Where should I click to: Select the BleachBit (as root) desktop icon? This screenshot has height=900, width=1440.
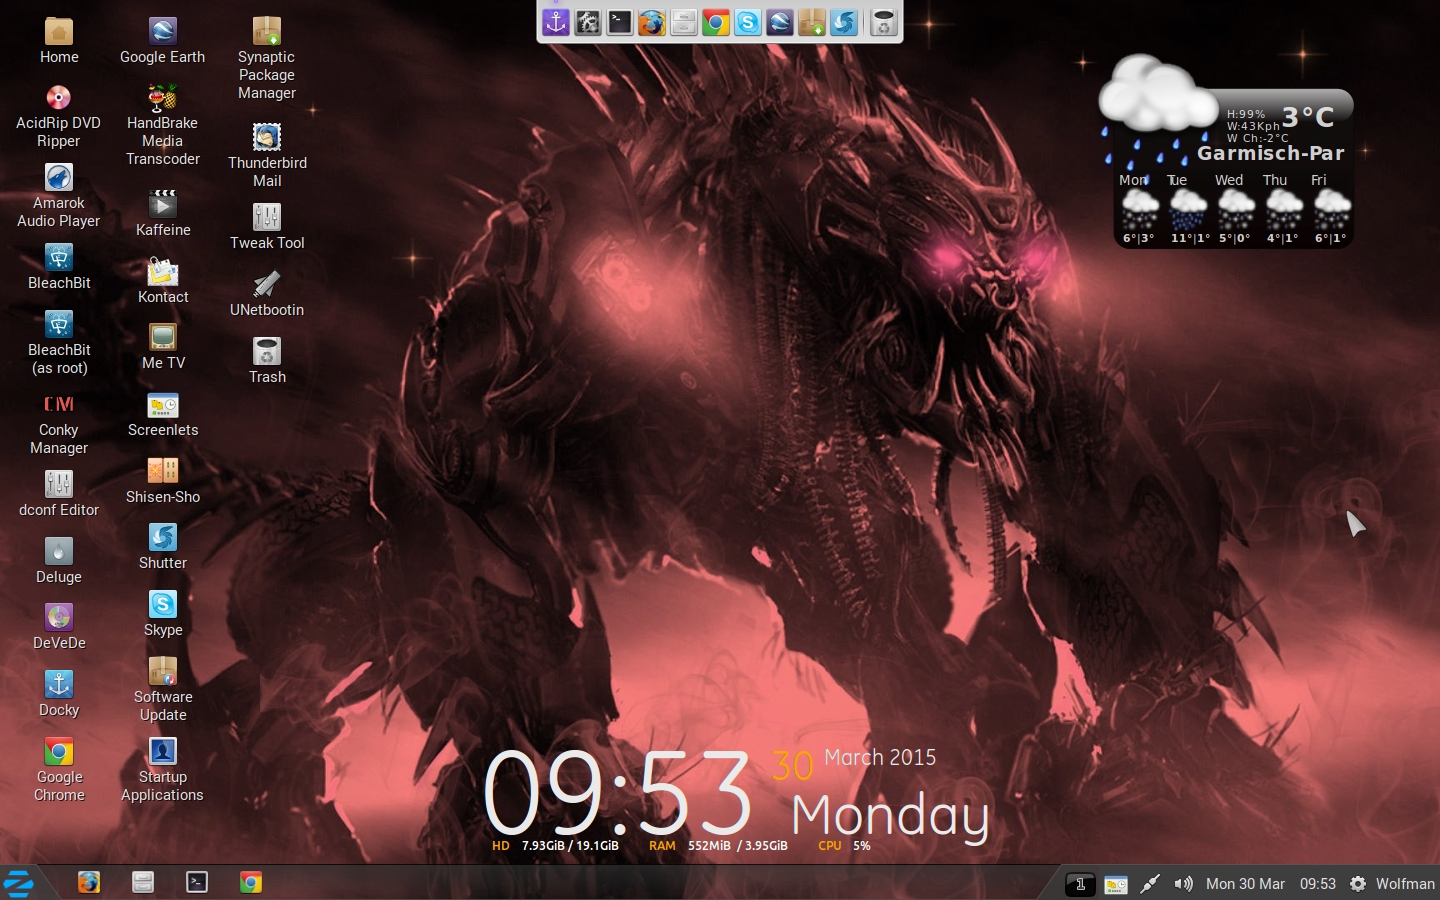(x=59, y=342)
